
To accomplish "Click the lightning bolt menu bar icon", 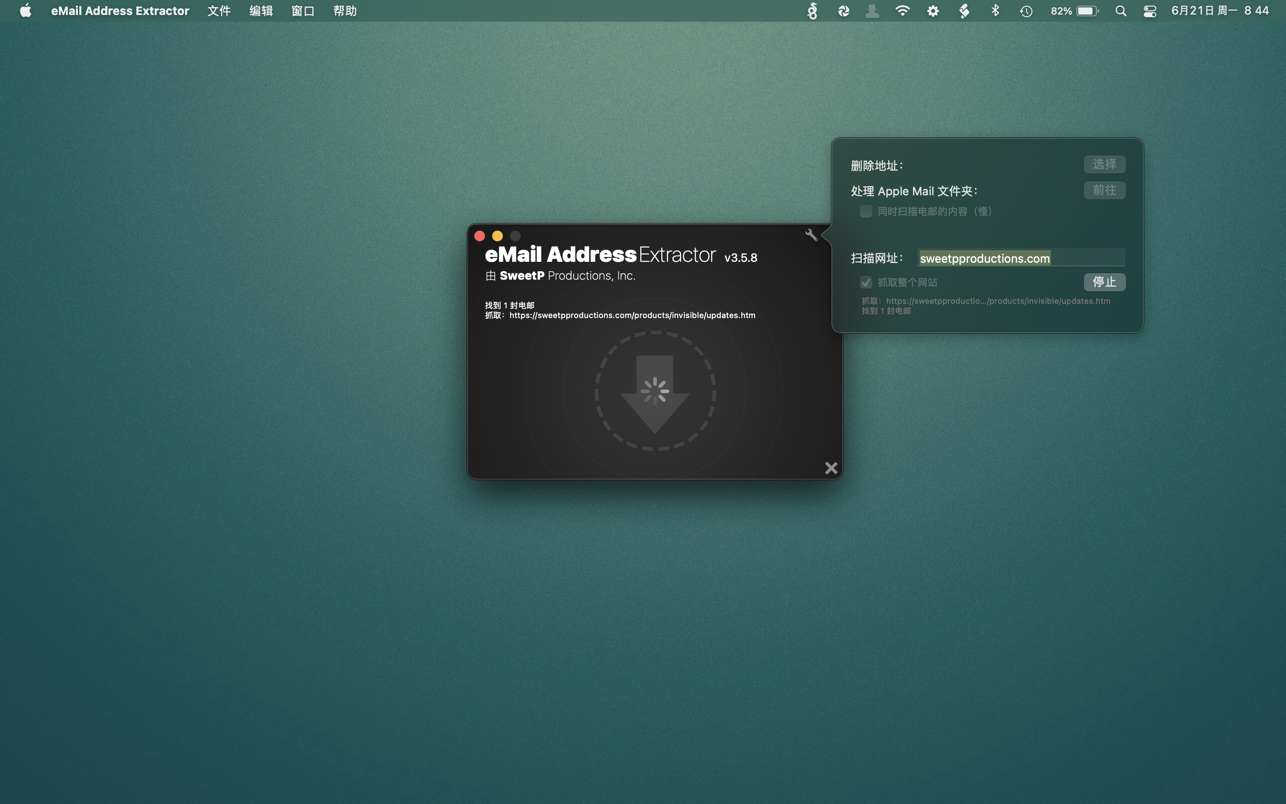I will (964, 11).
